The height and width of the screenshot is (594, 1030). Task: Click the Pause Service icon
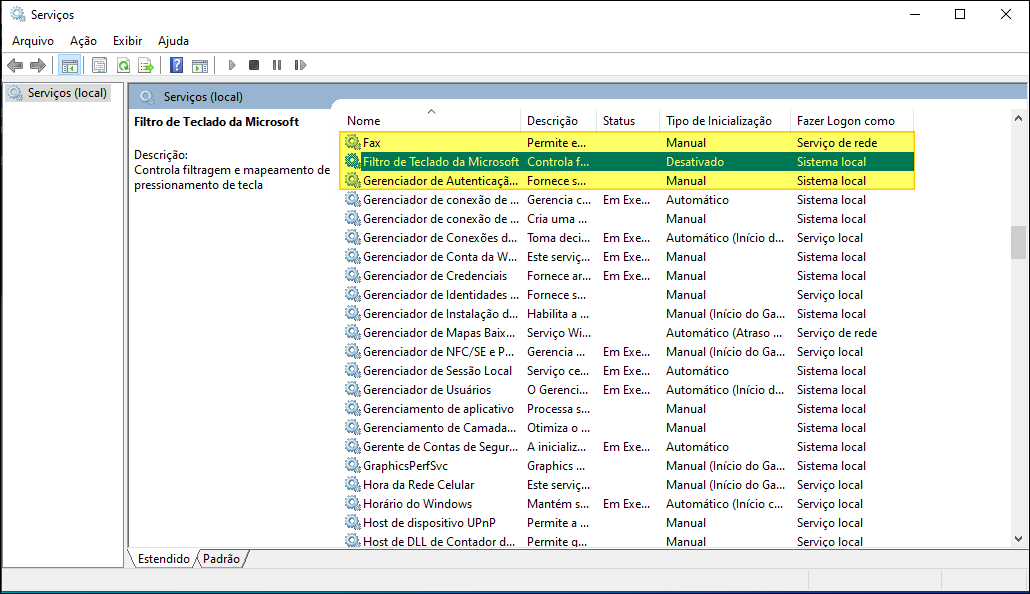[x=277, y=65]
